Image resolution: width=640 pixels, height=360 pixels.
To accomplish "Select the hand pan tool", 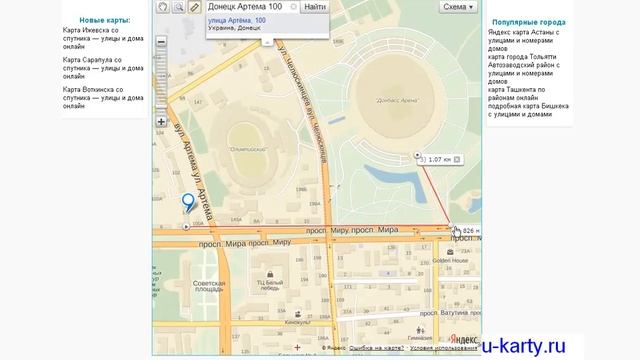I will pos(163,7).
